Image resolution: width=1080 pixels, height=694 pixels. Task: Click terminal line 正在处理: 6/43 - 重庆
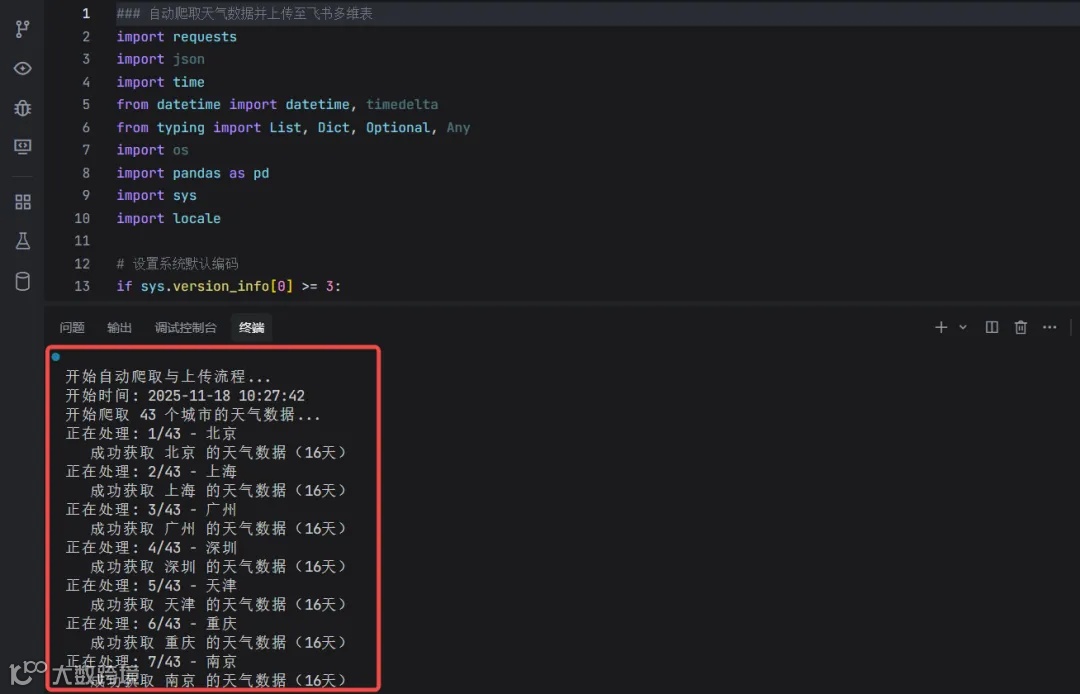coord(151,623)
